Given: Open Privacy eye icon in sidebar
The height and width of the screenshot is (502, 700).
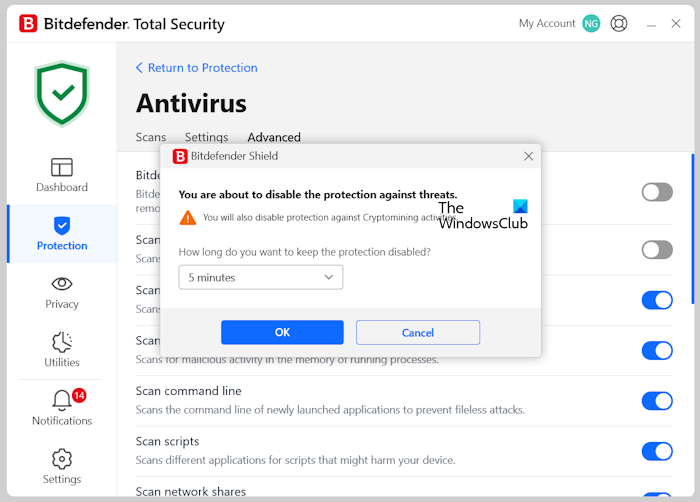Looking at the screenshot, I should coord(62,285).
